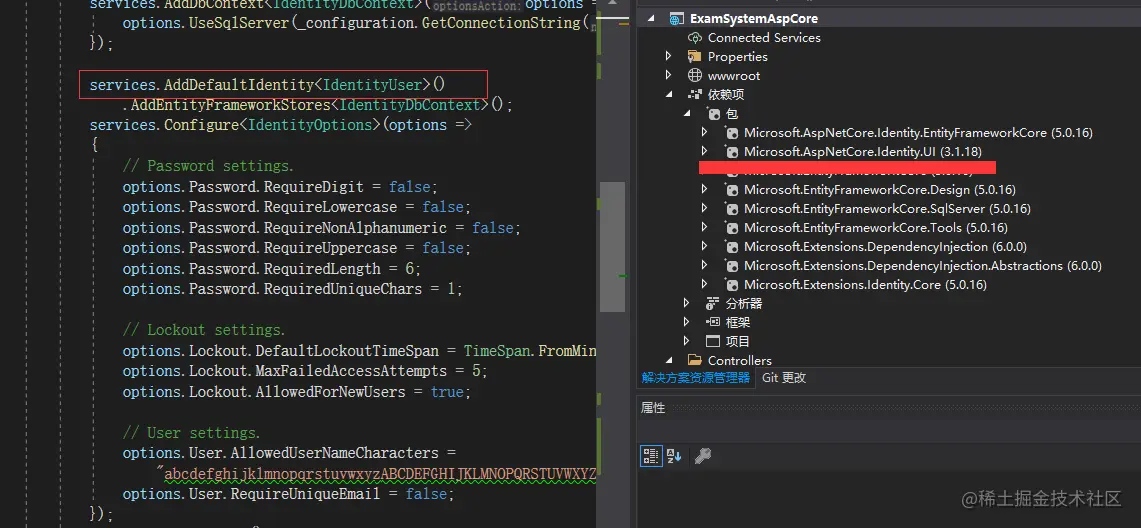Screen dimensions: 1141x528
Task: Switch to Git 更改 tab
Action: [784, 378]
